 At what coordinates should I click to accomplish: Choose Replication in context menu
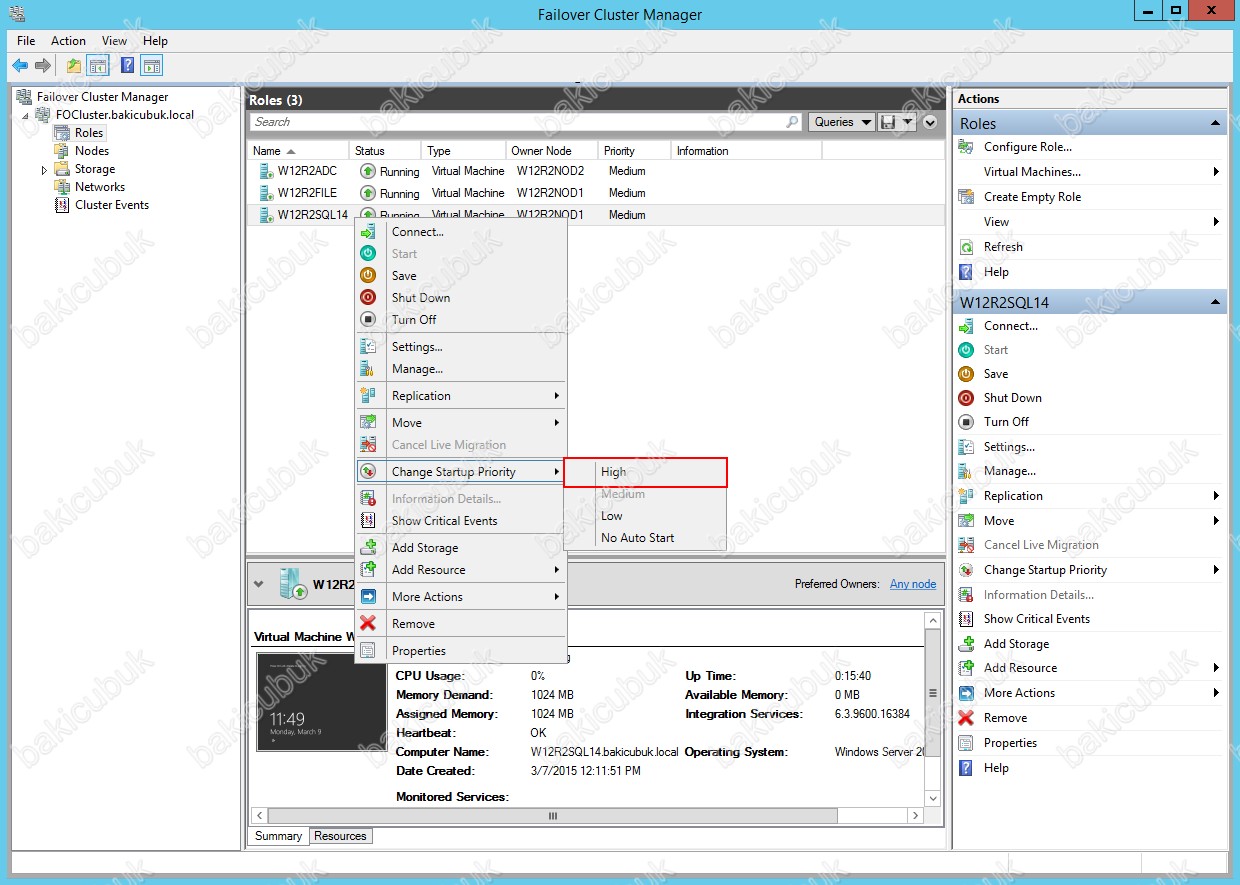tap(461, 396)
